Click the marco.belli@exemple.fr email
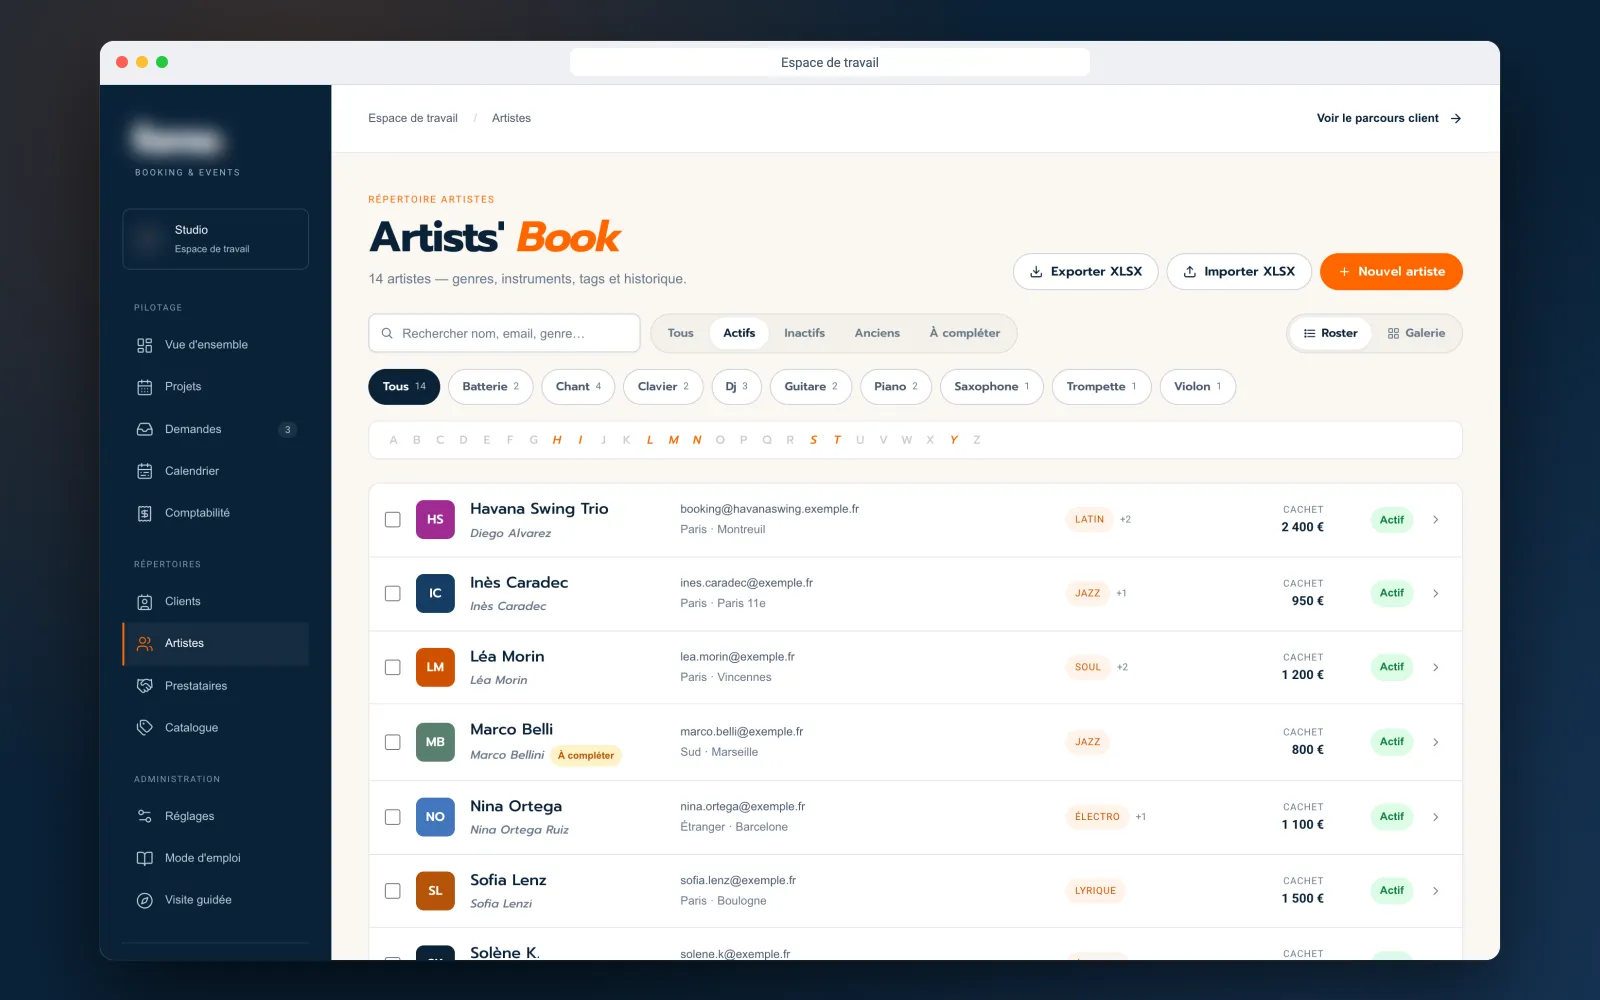The image size is (1600, 1000). pos(741,732)
